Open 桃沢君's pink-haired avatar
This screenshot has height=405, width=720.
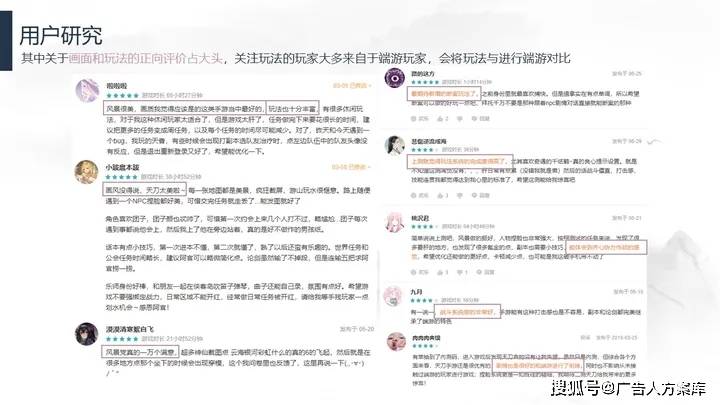pyautogui.click(x=394, y=222)
